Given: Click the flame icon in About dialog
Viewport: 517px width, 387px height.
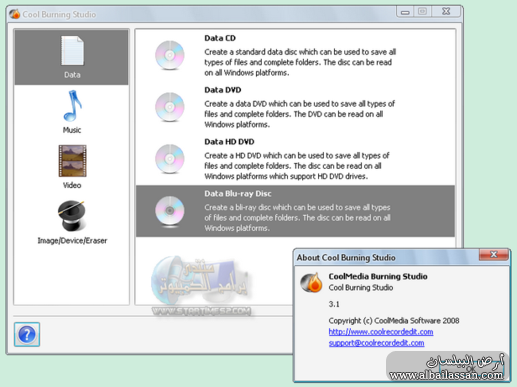Looking at the screenshot, I should click(311, 282).
